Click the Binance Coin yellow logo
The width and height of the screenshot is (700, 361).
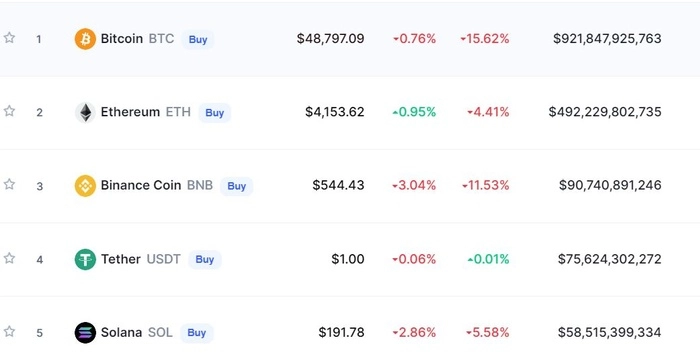[85, 186]
